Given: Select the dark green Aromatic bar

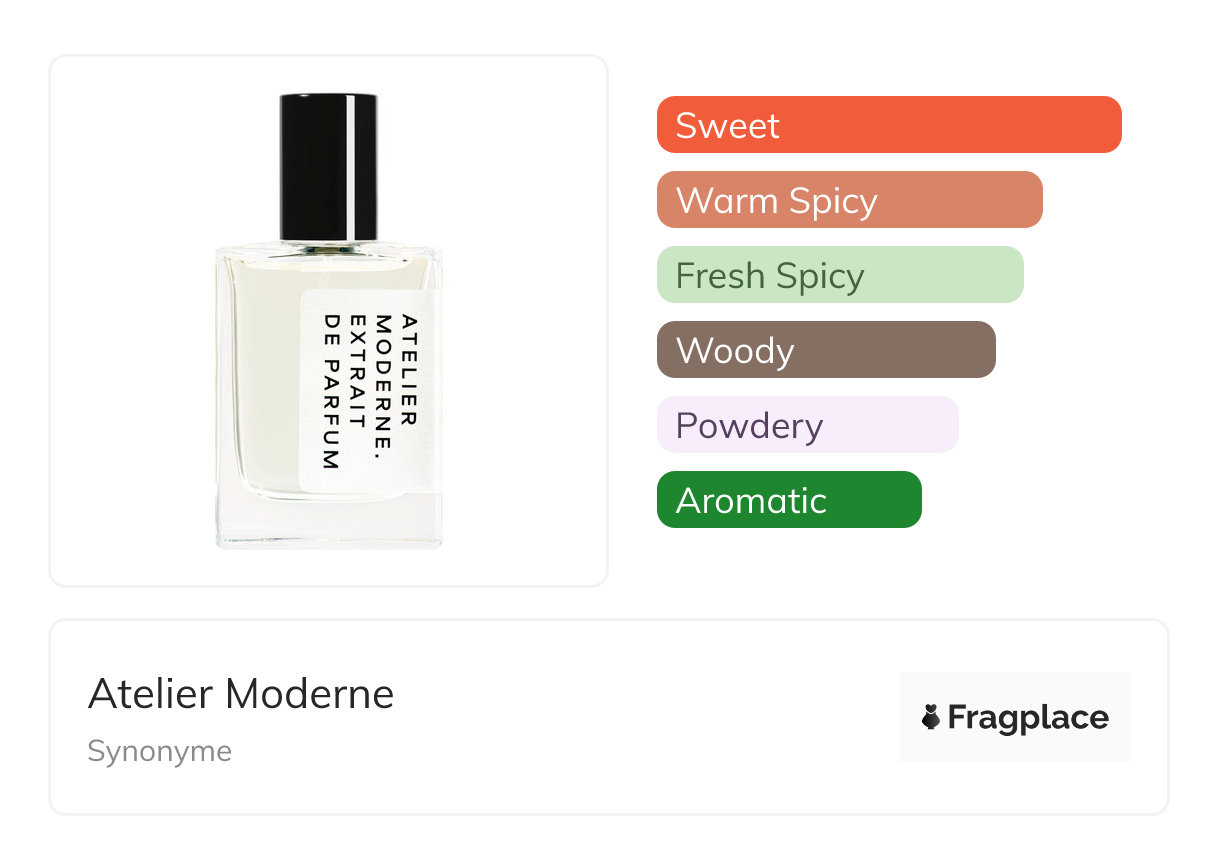Looking at the screenshot, I should tap(789, 500).
